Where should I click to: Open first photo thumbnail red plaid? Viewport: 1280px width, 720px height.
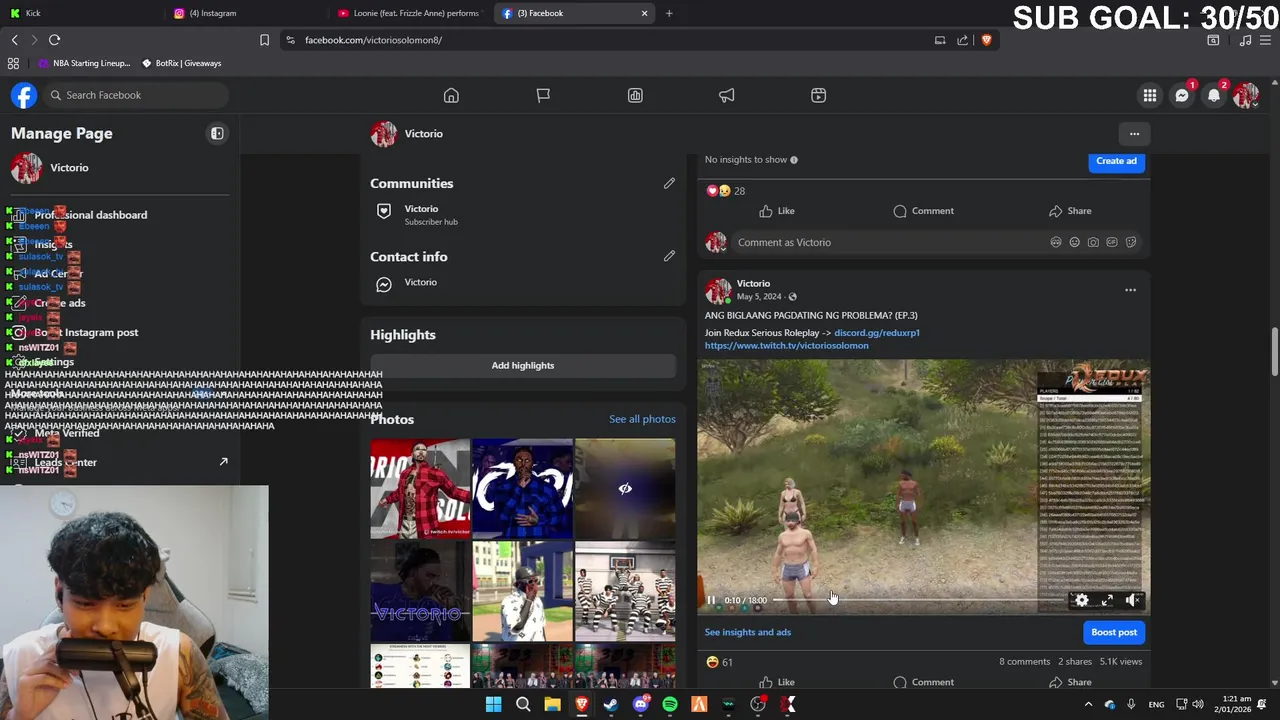pyautogui.click(x=420, y=488)
